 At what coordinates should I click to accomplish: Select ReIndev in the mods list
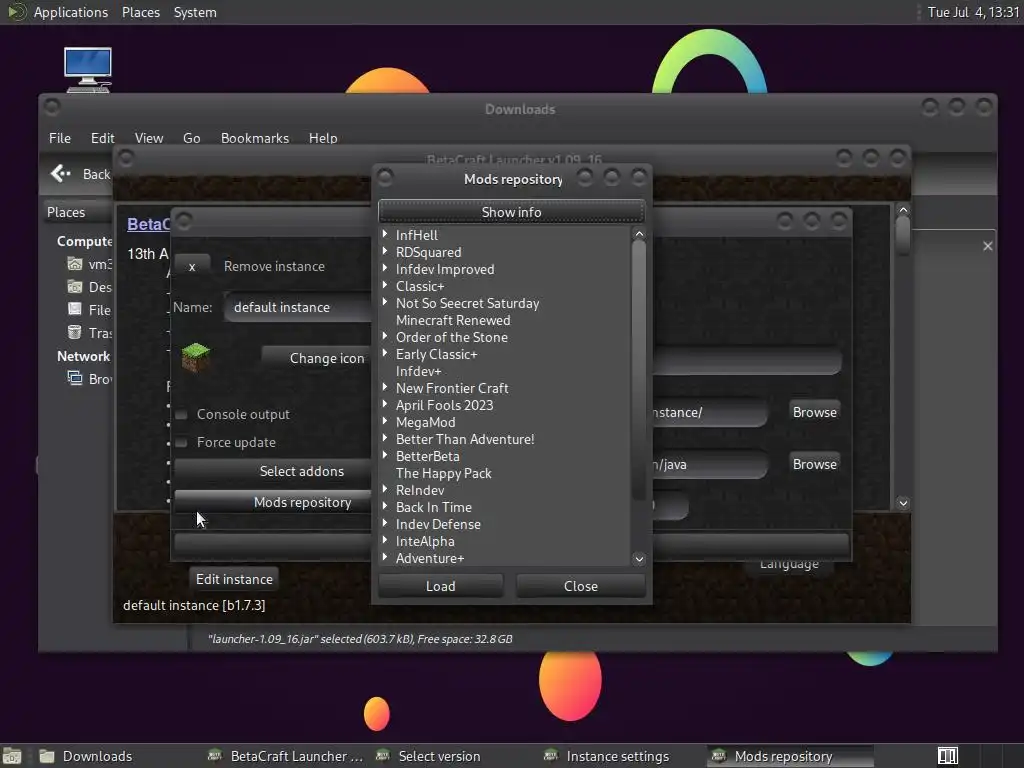420,490
